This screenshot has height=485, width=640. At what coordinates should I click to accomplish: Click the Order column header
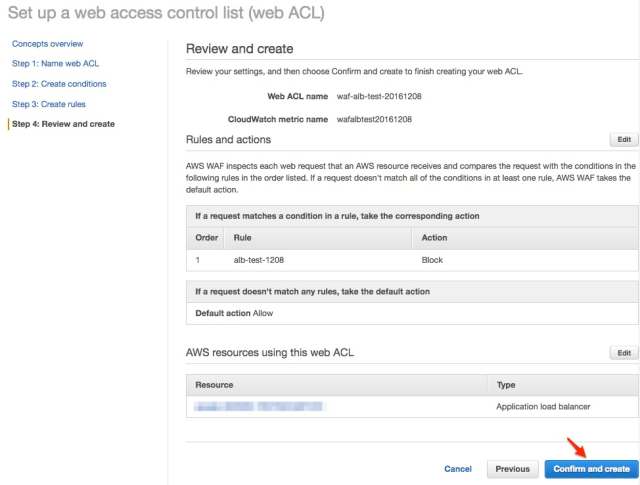tap(207, 238)
